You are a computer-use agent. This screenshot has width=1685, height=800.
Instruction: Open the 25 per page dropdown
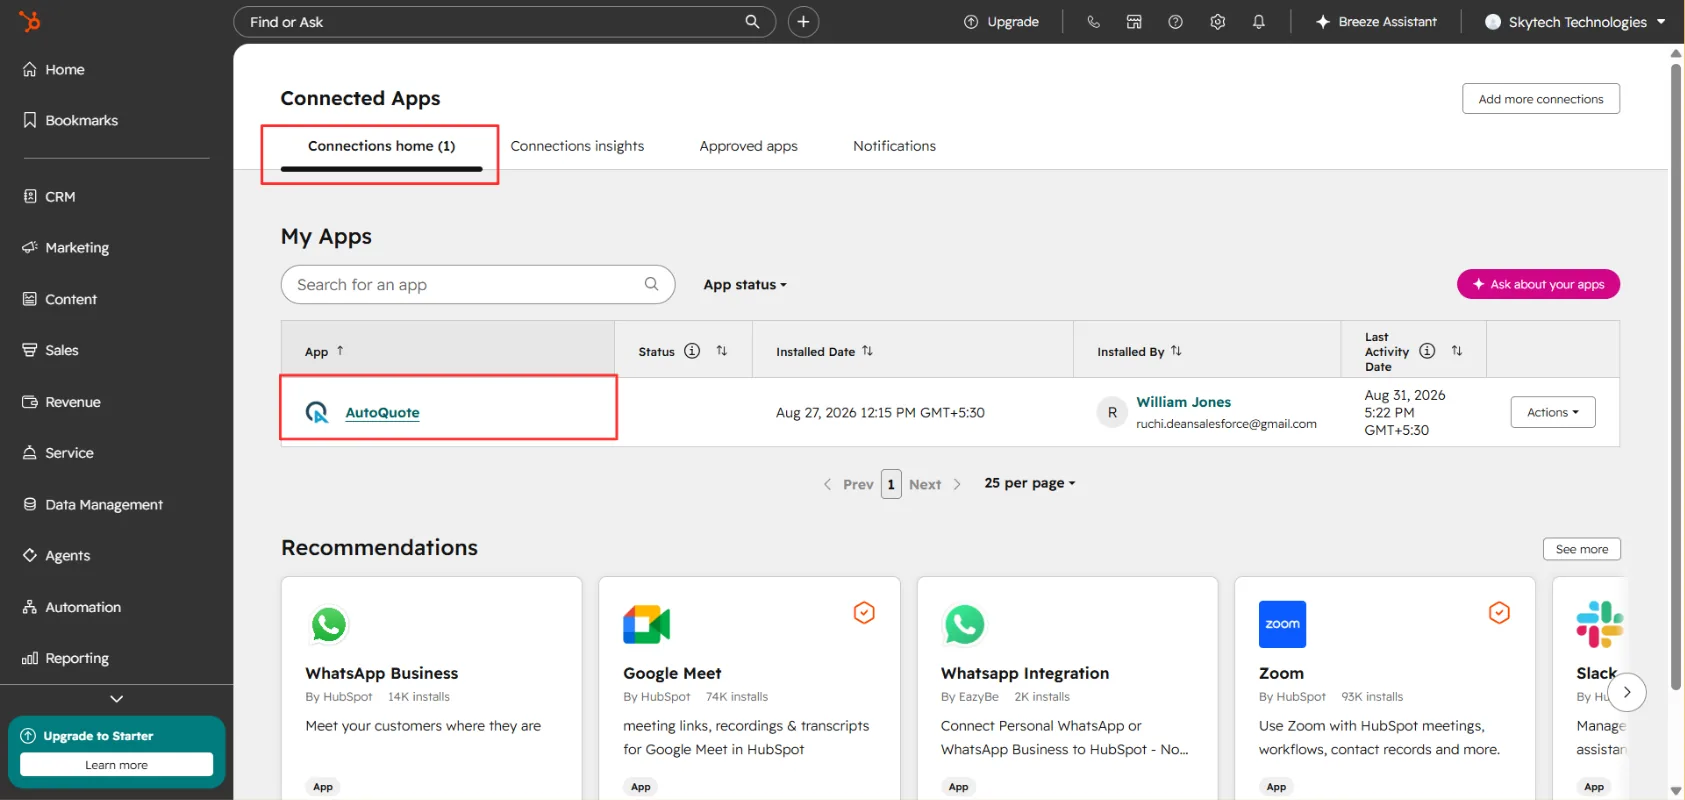tap(1030, 483)
